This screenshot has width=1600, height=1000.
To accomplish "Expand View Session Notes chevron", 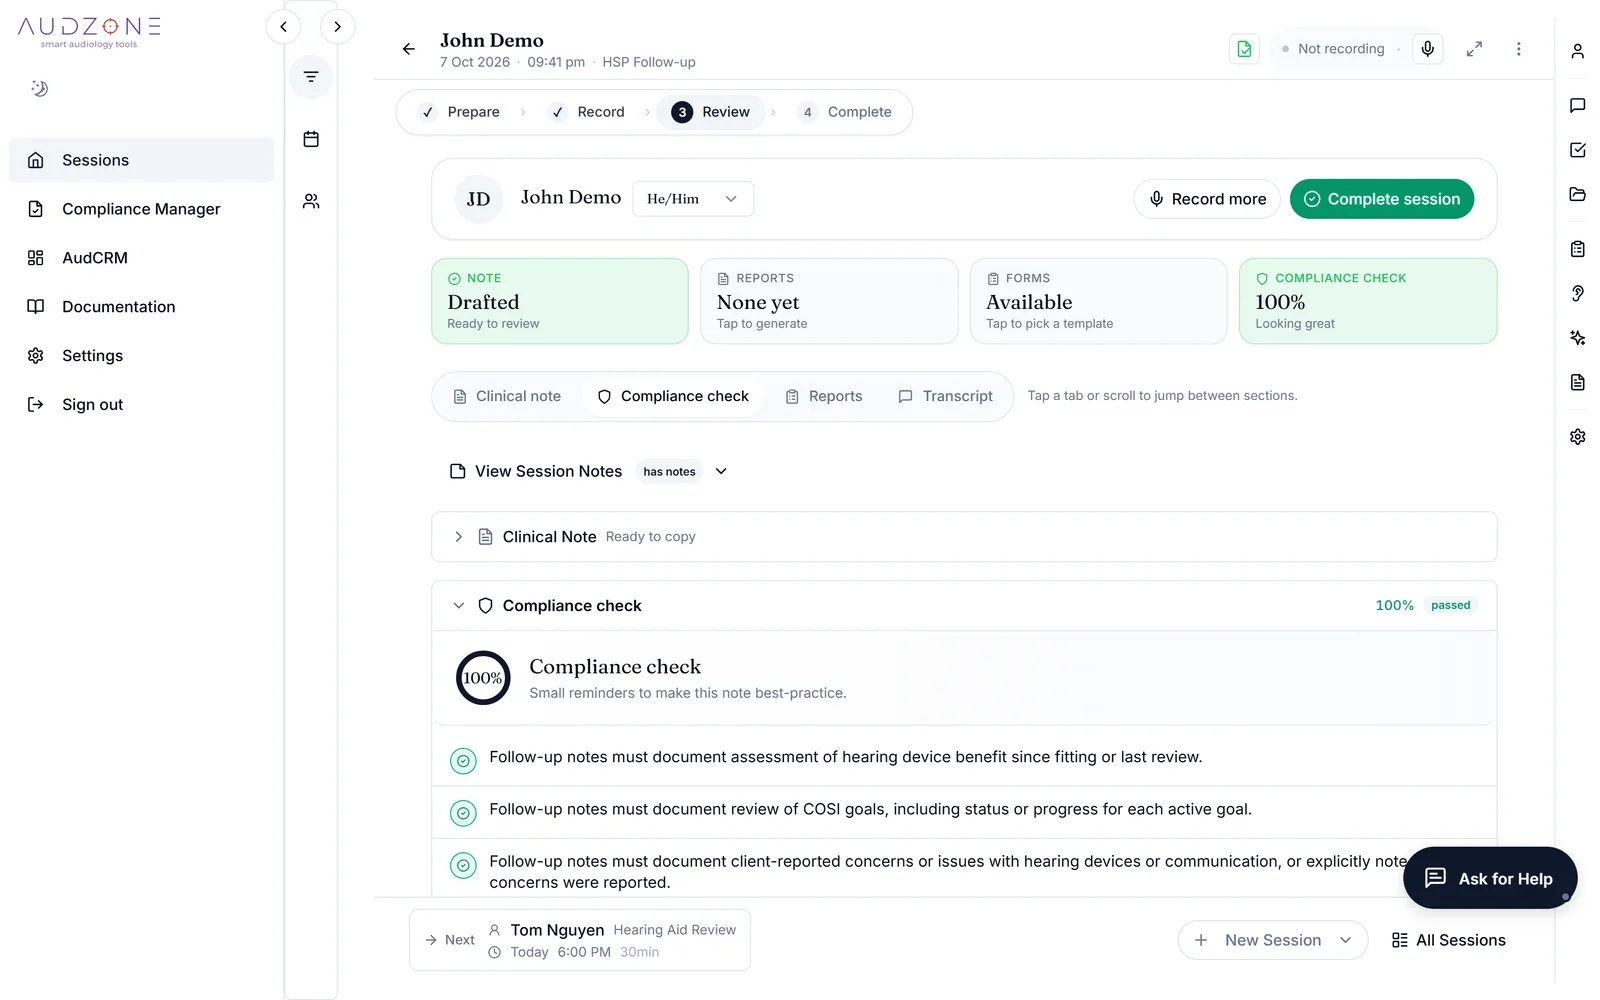I will (x=721, y=472).
